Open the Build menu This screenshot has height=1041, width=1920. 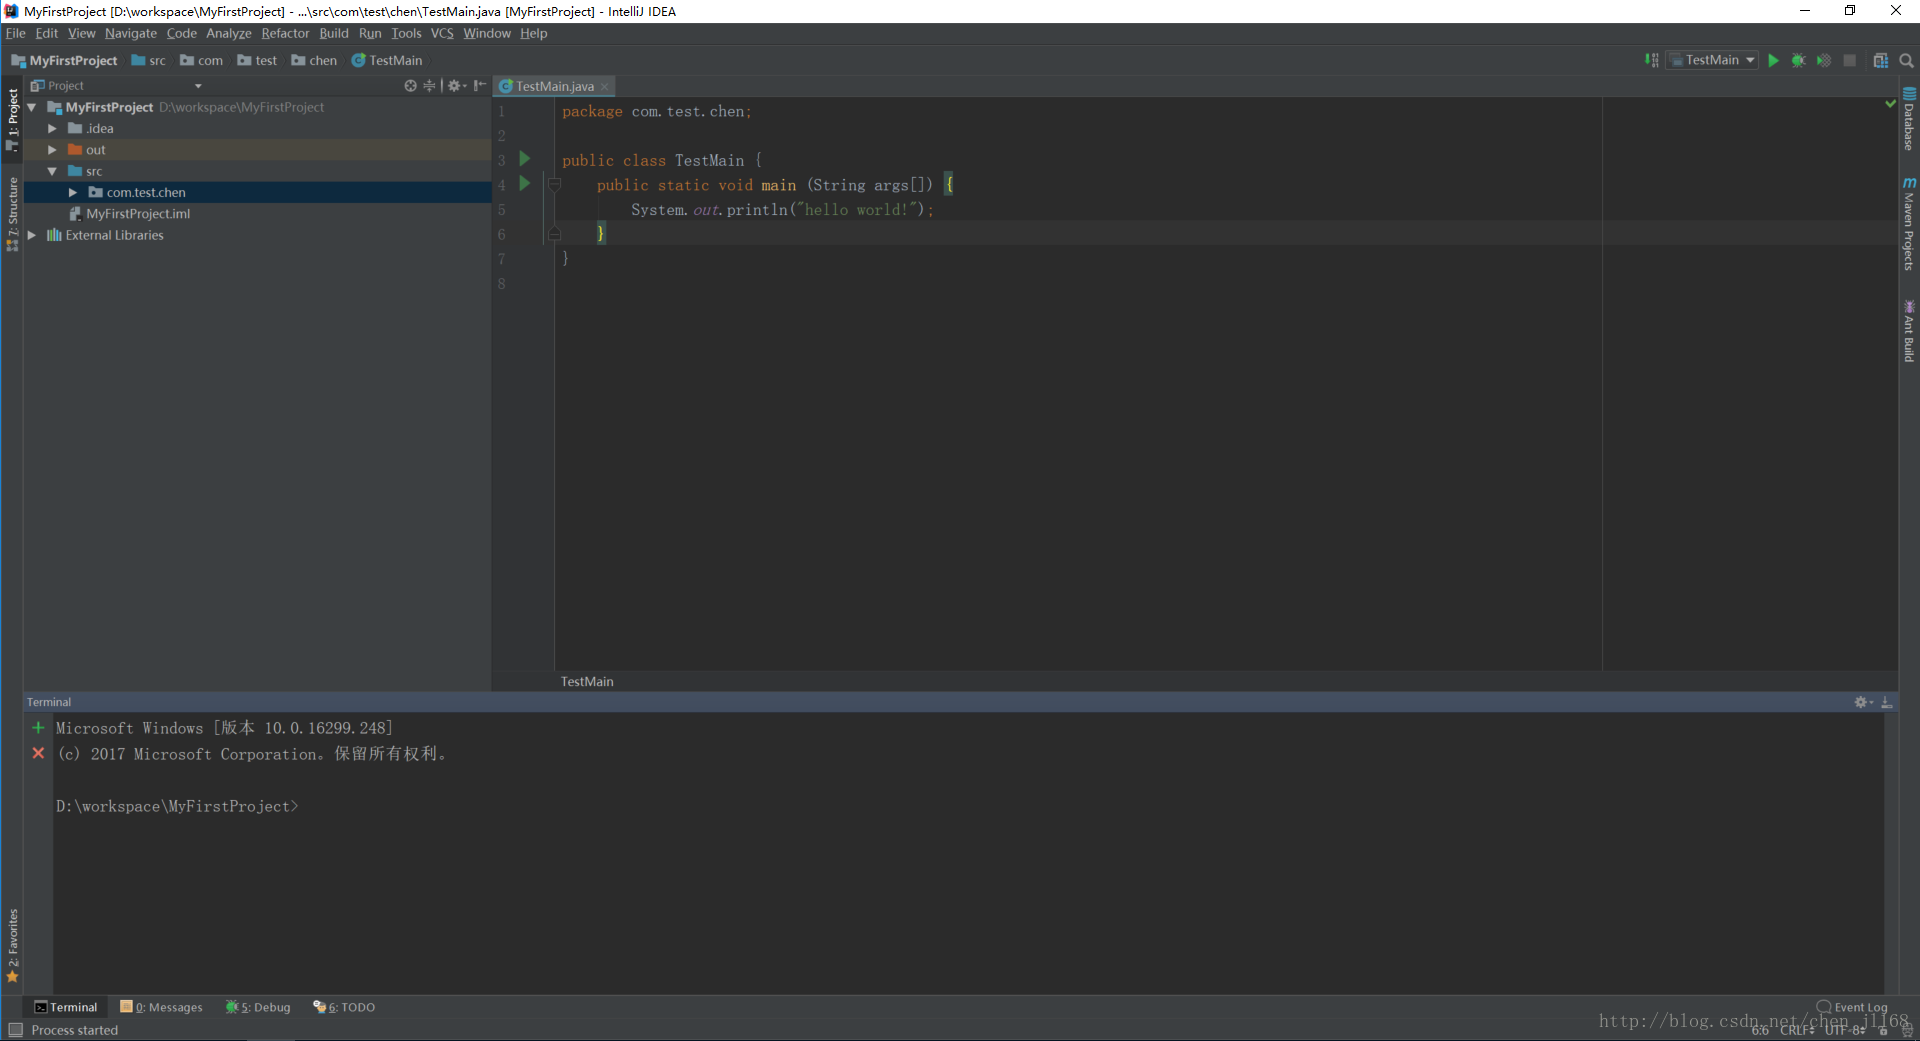pos(334,33)
